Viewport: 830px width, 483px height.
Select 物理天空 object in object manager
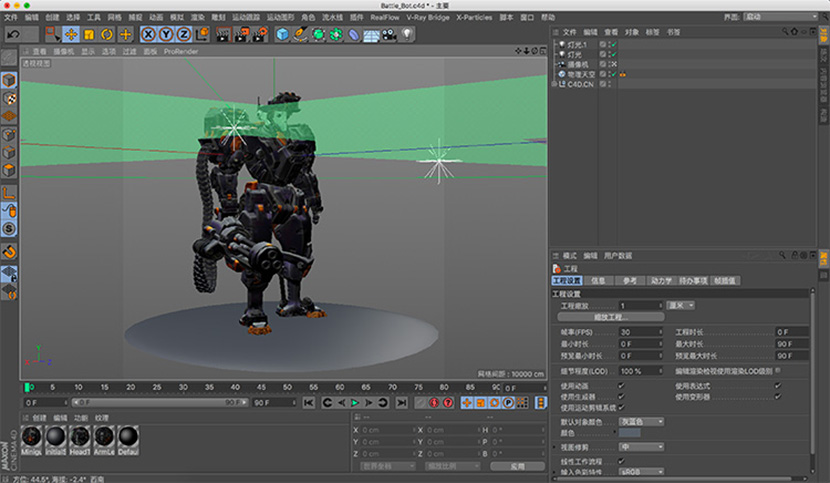click(581, 75)
